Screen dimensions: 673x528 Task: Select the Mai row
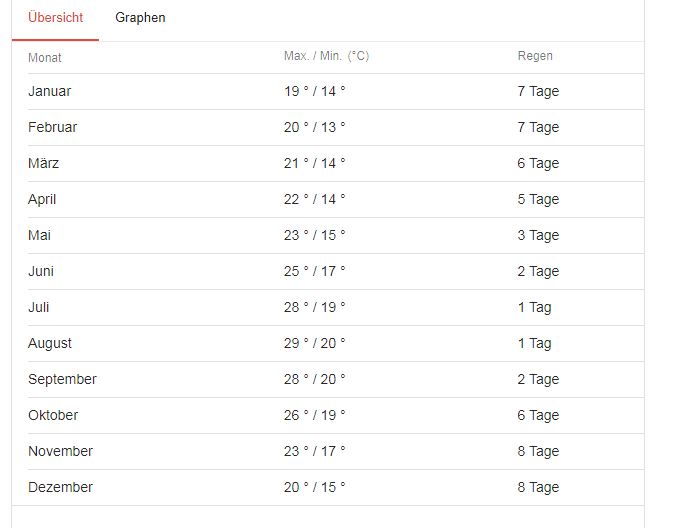(x=39, y=235)
